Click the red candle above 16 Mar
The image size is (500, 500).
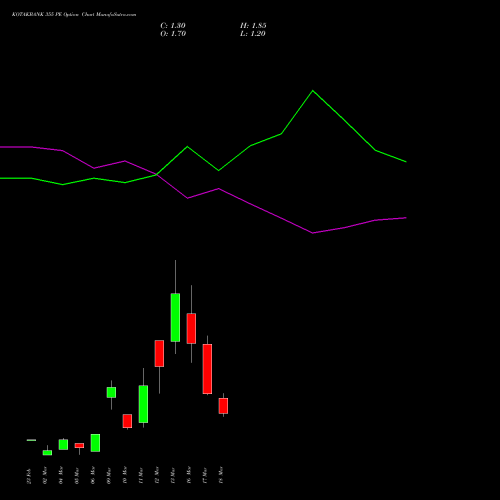tap(191, 328)
